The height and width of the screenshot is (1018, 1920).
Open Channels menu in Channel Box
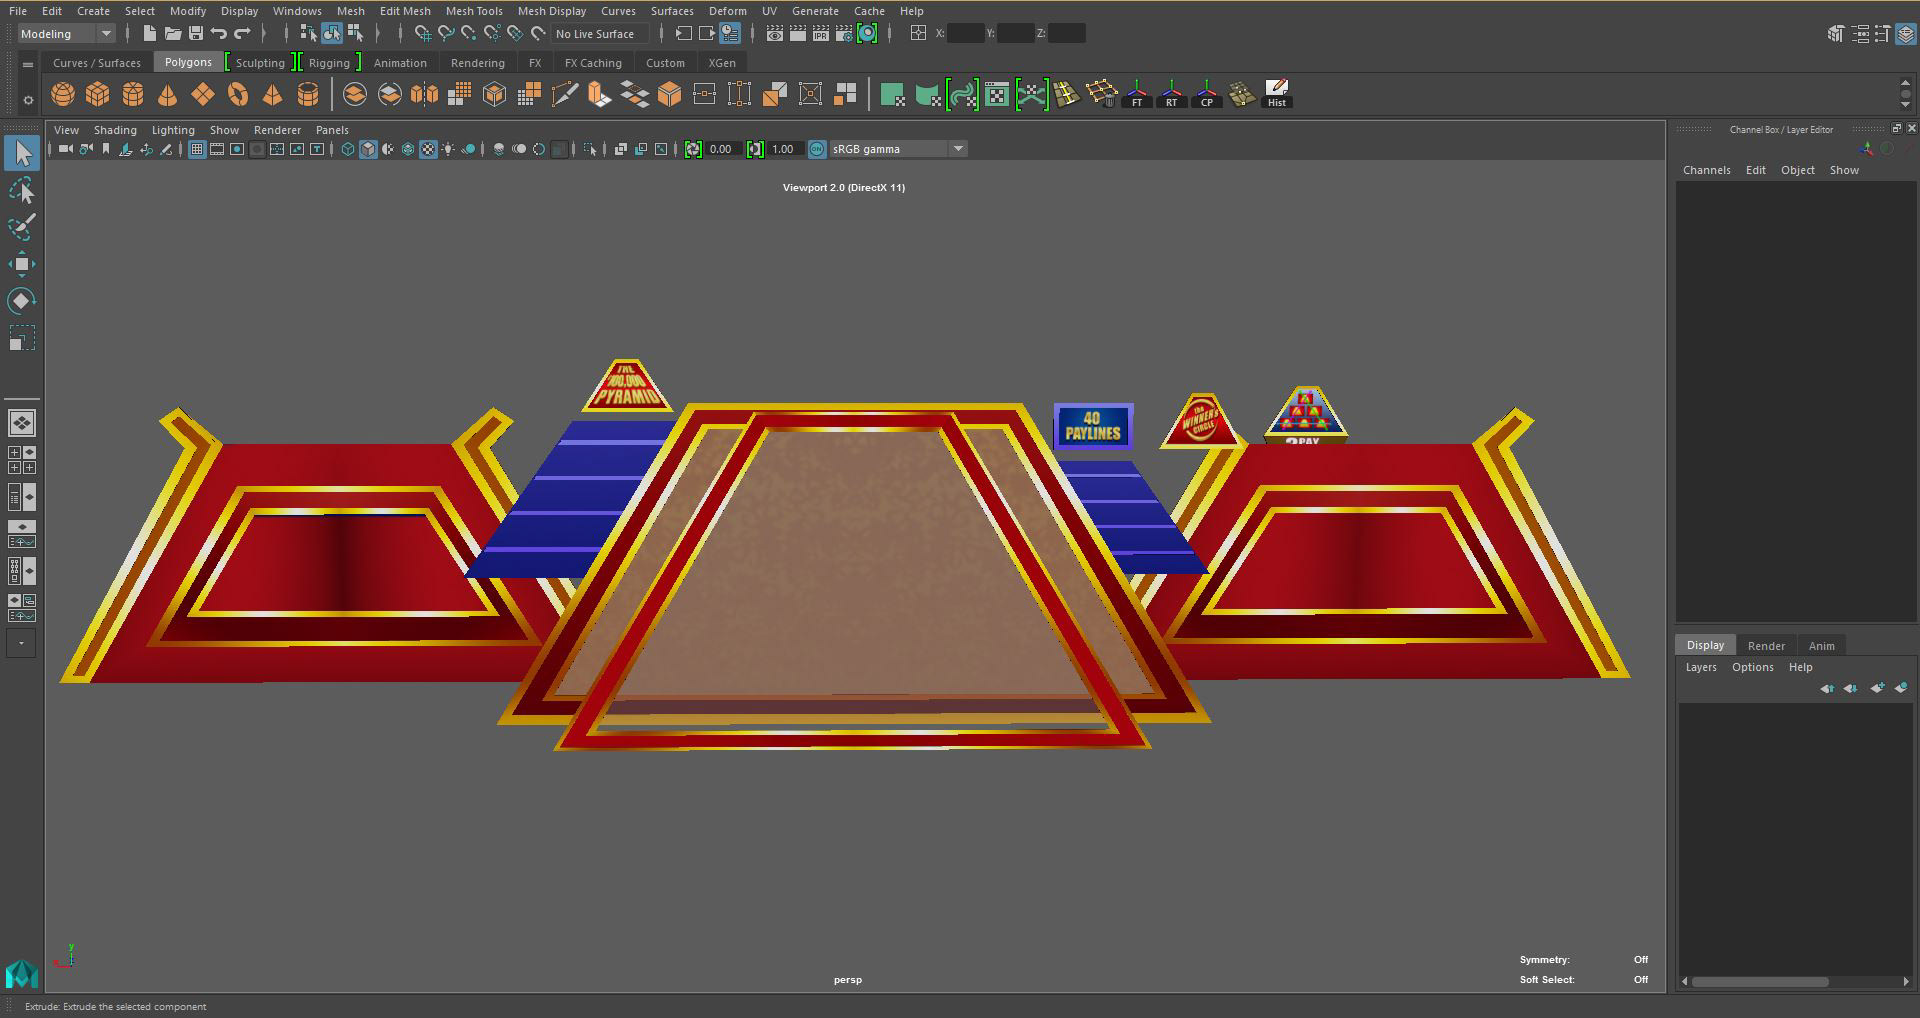tap(1706, 170)
